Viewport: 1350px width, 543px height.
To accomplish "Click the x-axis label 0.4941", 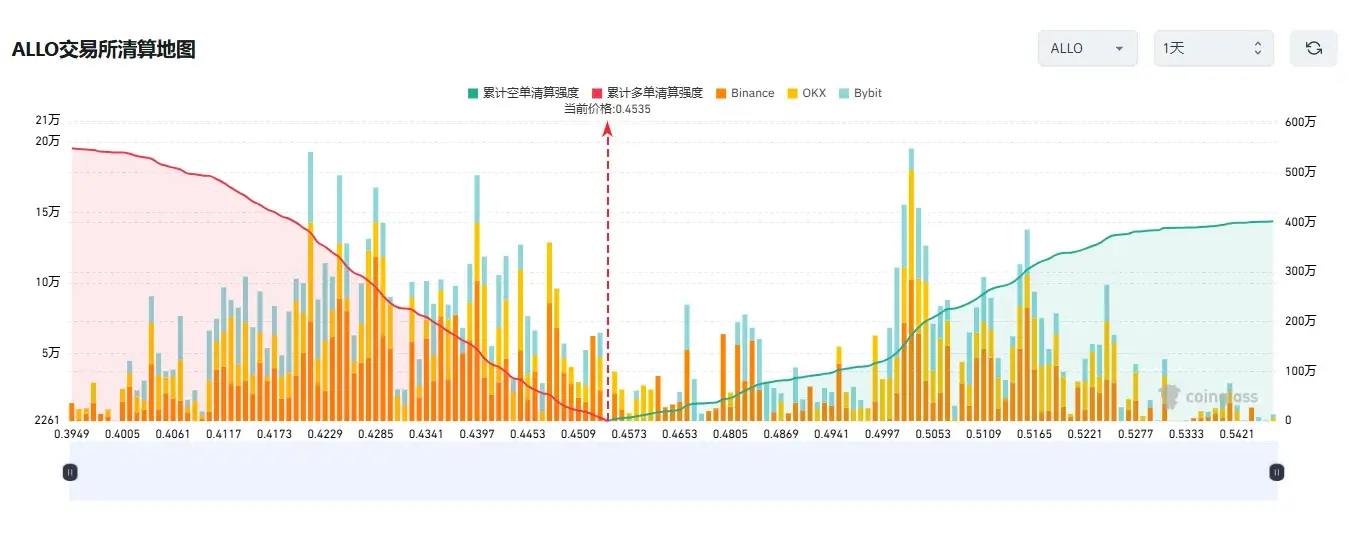I will 832,434.
